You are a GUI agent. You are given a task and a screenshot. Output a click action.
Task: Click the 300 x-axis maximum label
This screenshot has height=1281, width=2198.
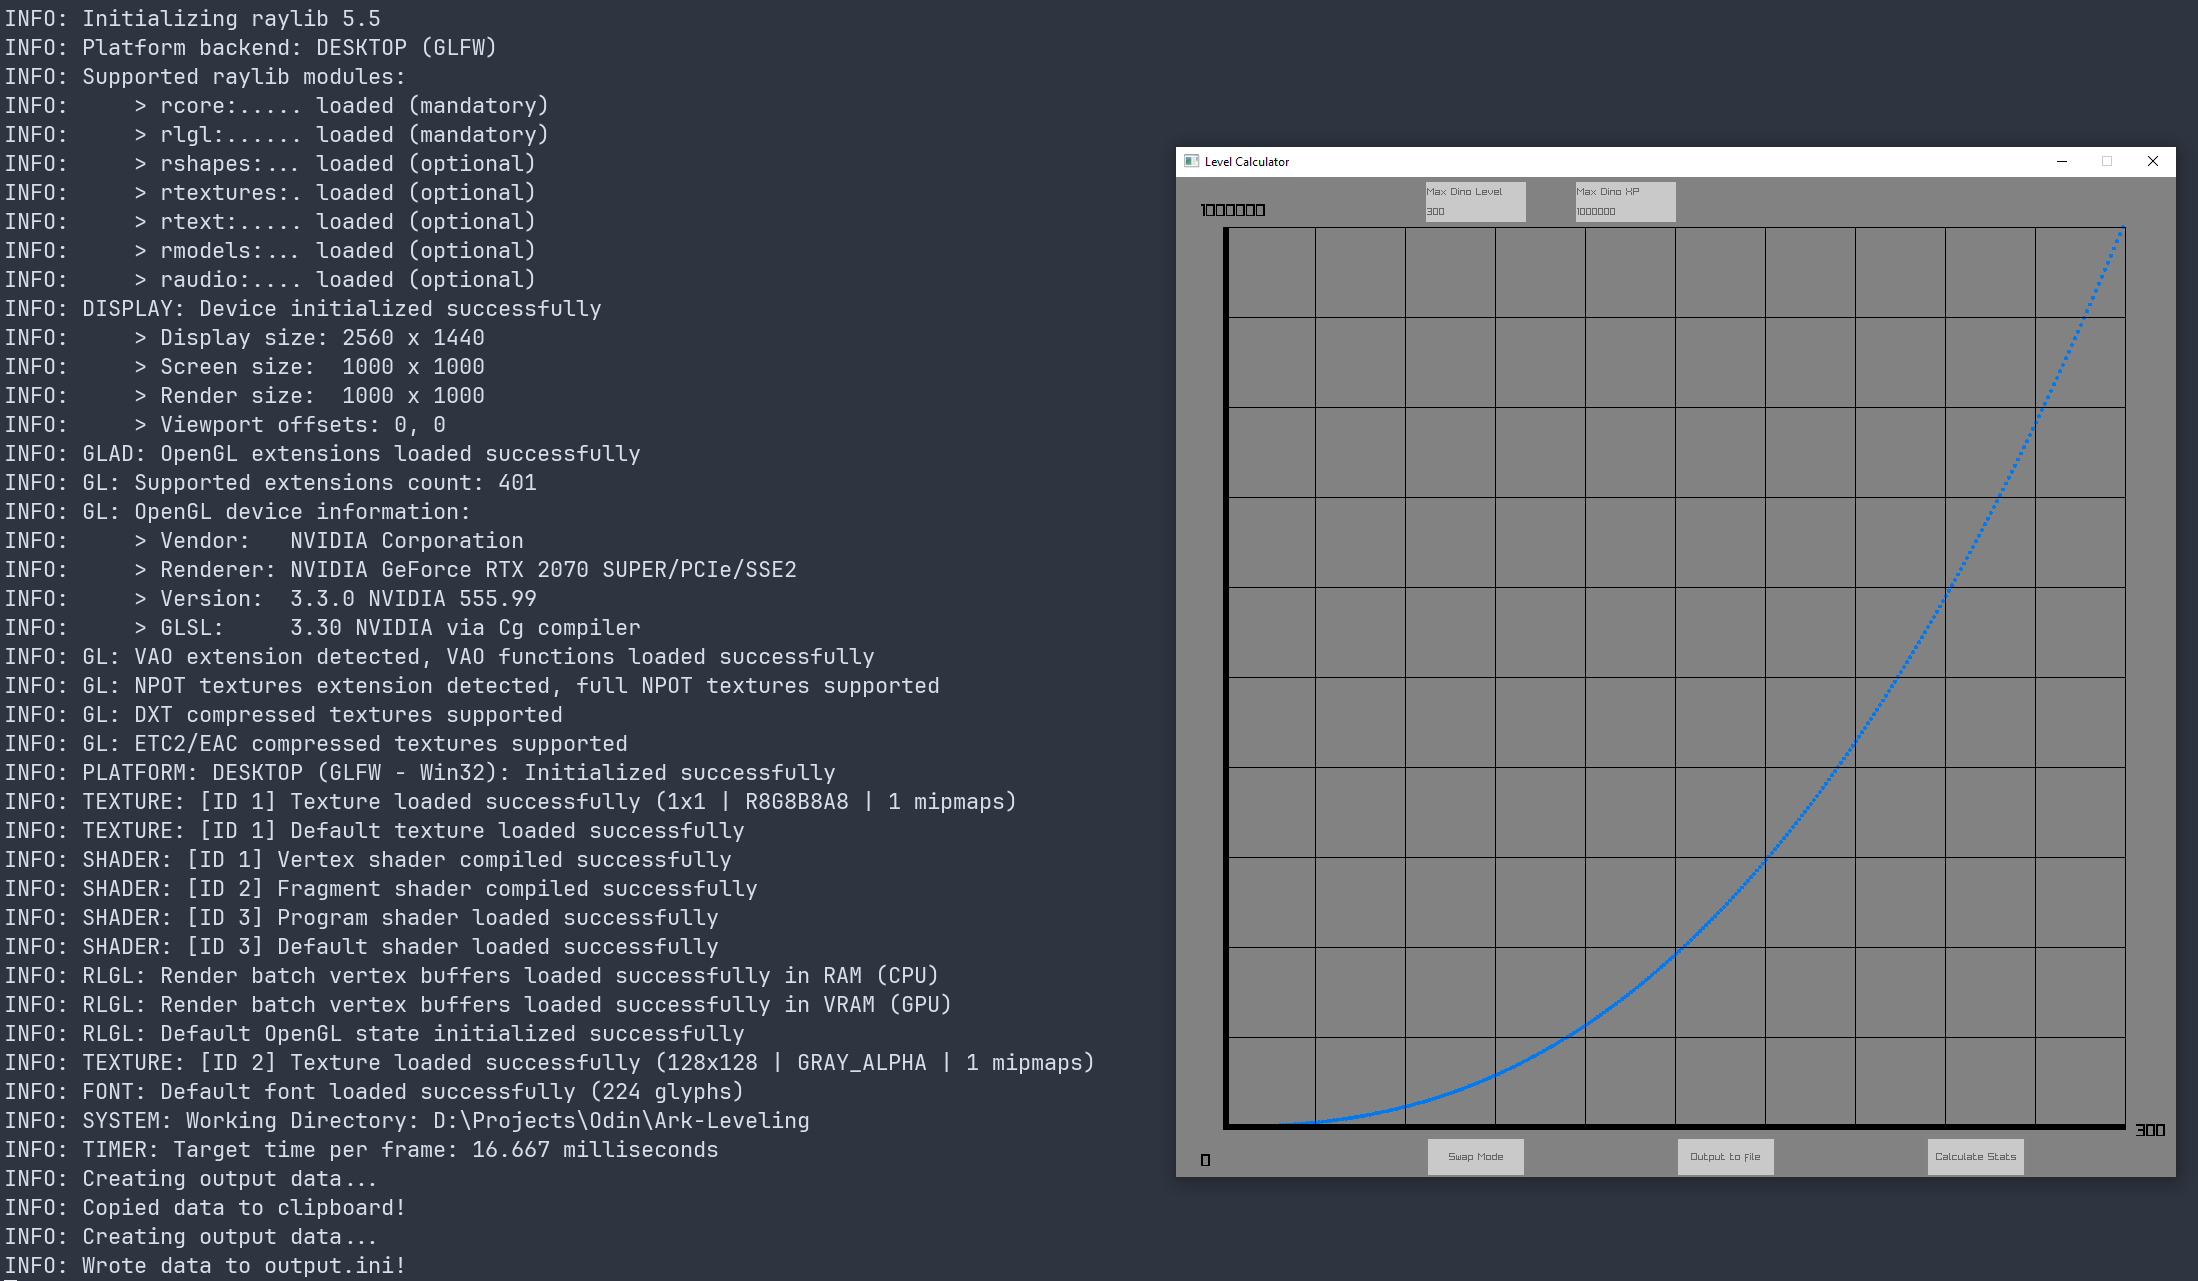2150,1130
